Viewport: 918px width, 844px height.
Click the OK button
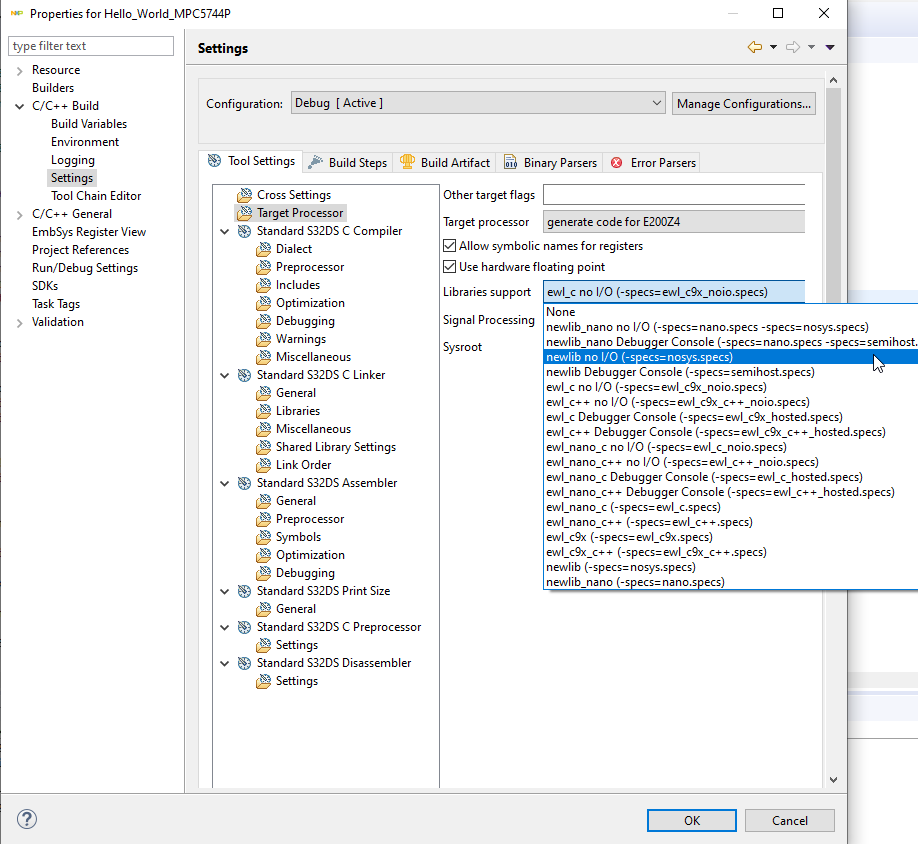coord(691,821)
